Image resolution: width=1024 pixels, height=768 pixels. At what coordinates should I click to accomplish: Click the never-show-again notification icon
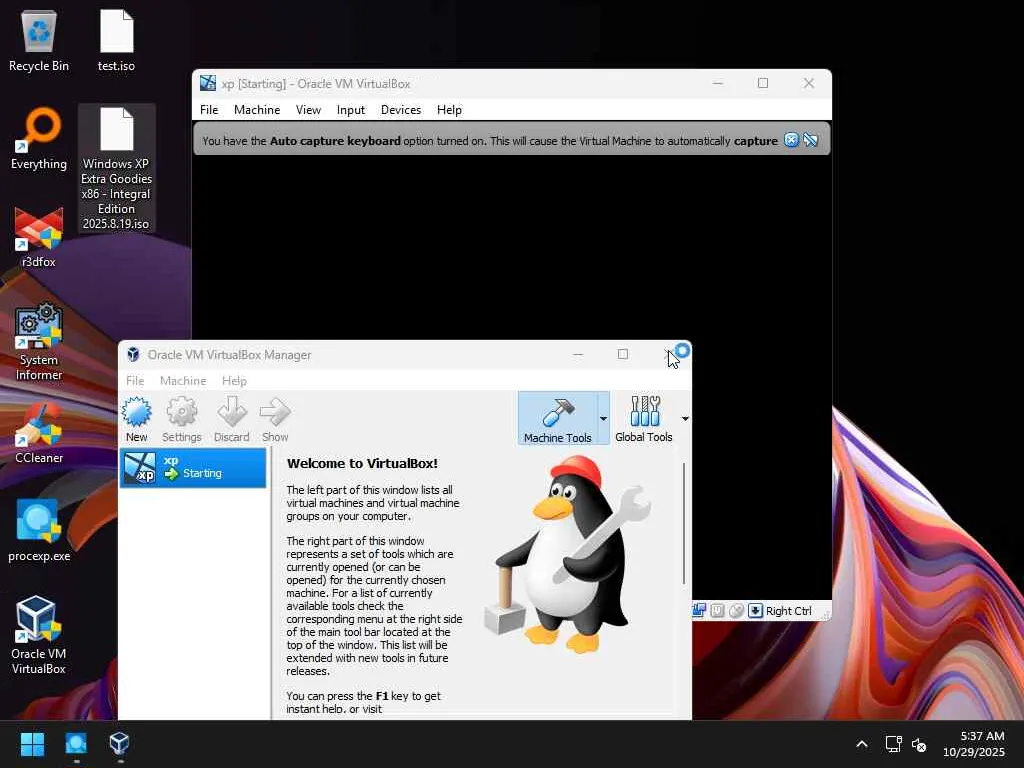[810, 140]
